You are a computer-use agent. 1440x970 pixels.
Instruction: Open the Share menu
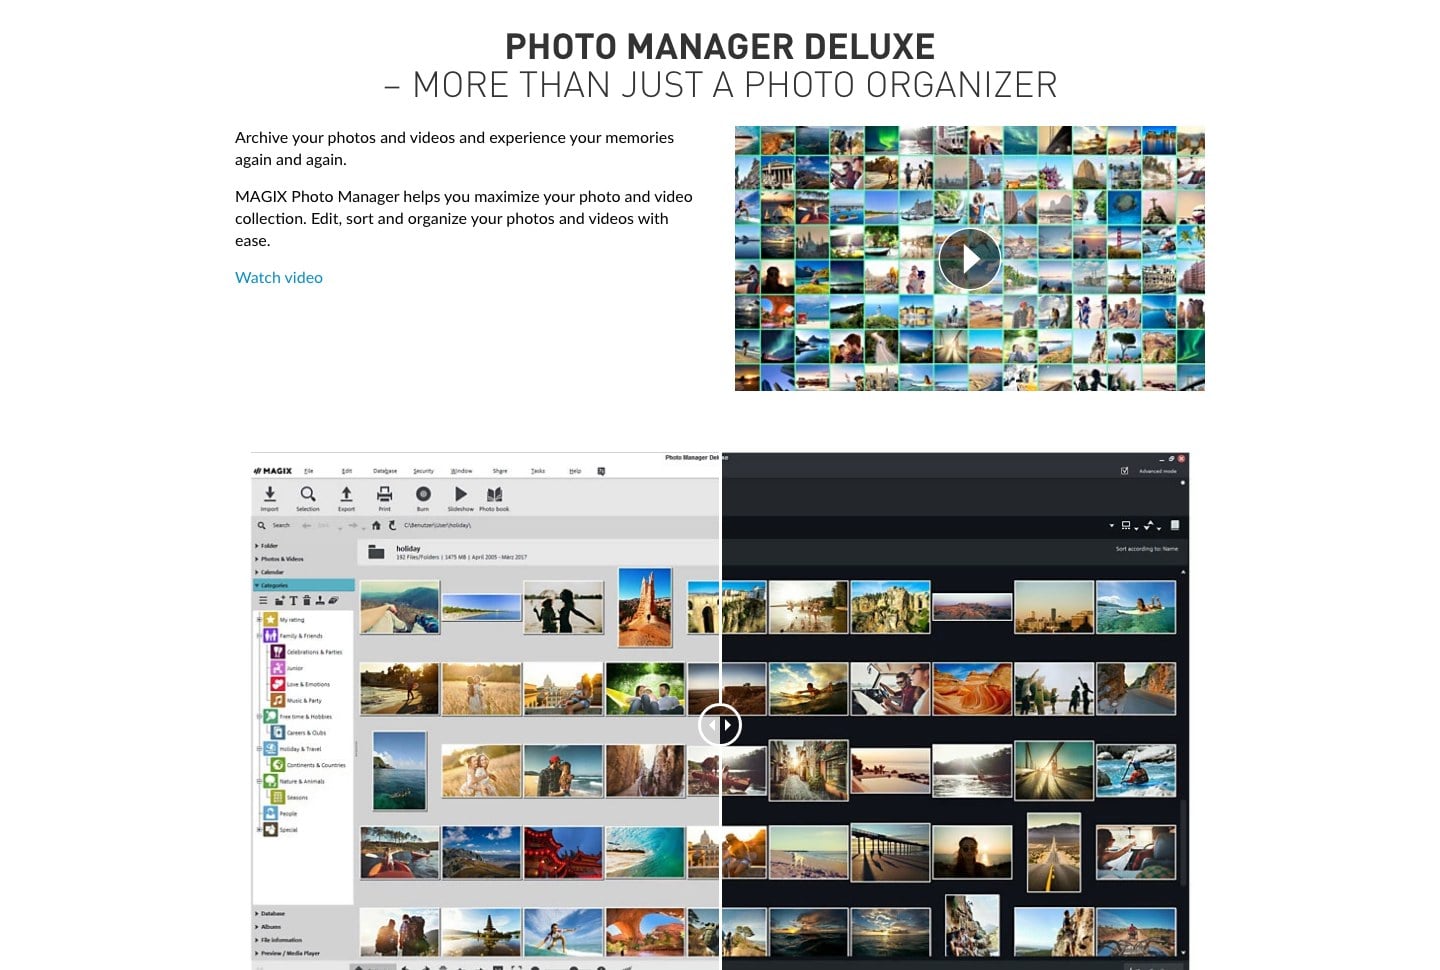pos(500,471)
